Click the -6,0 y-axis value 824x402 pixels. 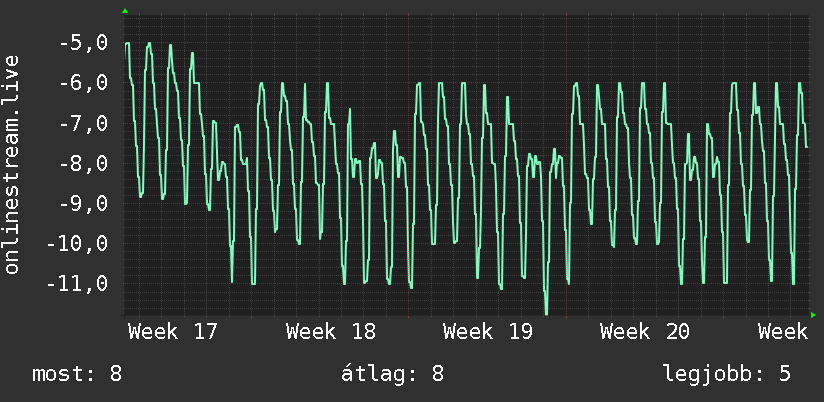(83, 83)
